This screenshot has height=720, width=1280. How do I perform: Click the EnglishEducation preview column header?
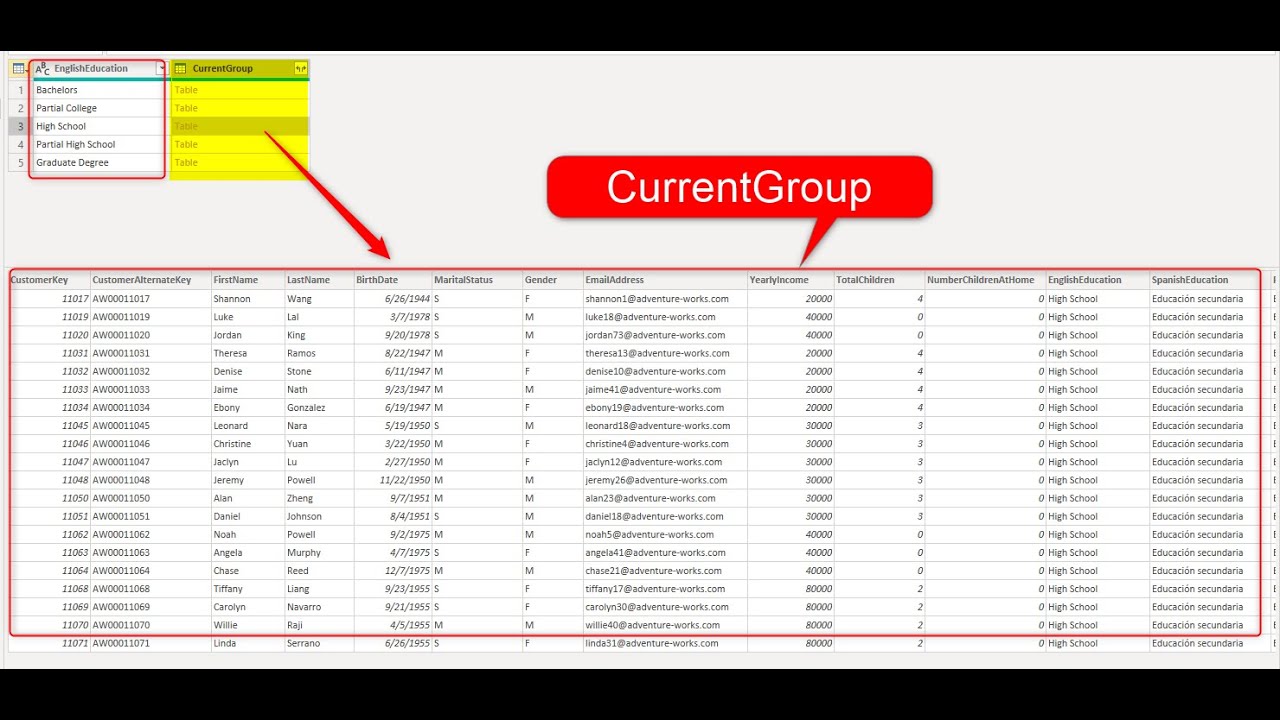click(x=1098, y=280)
